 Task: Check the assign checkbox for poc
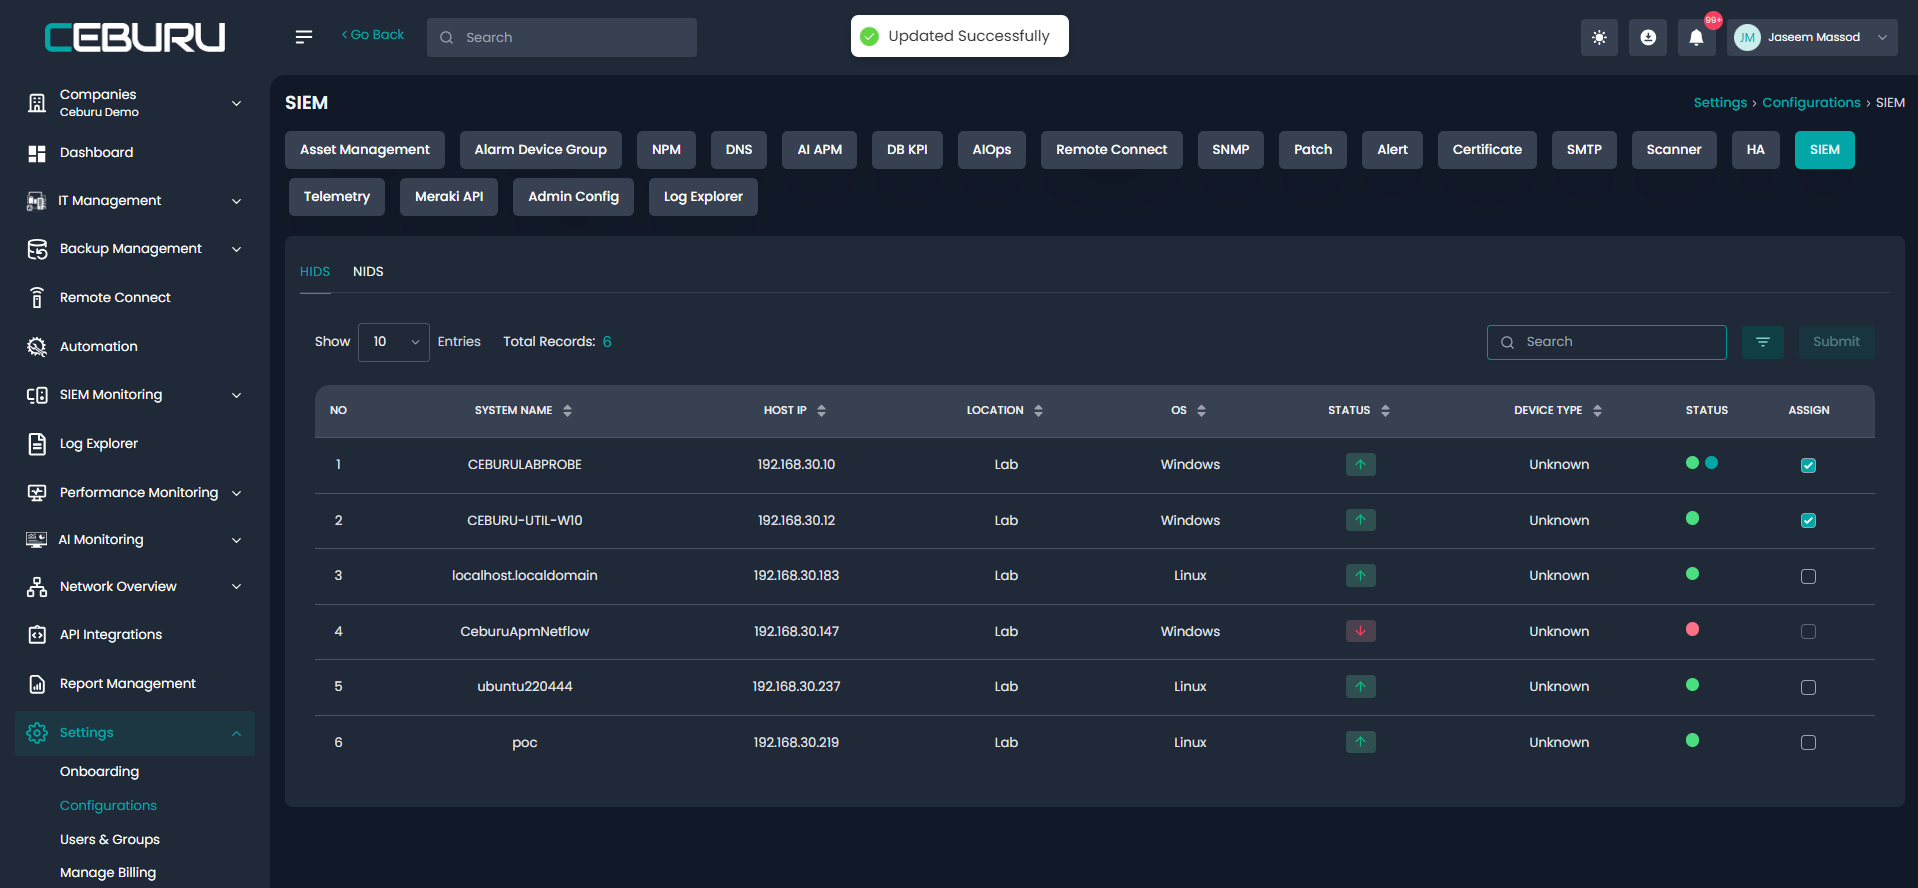click(x=1808, y=742)
